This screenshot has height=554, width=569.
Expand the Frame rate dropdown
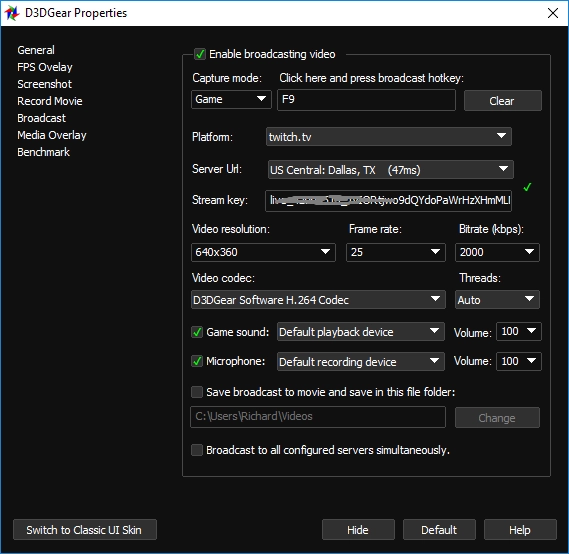396,252
